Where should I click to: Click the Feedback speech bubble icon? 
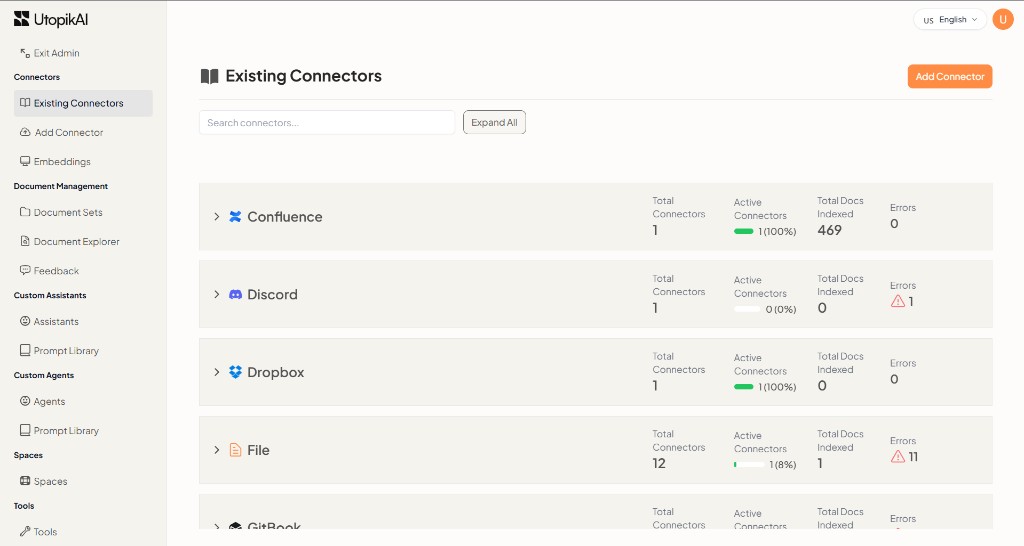[25, 270]
